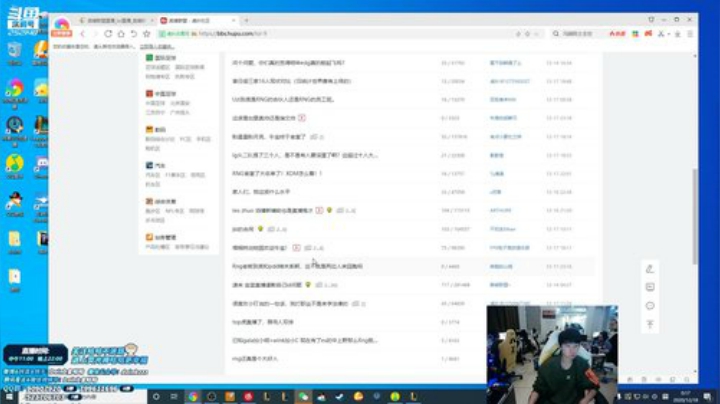Switch to the colorful browser taskbar icon

coord(193,397)
